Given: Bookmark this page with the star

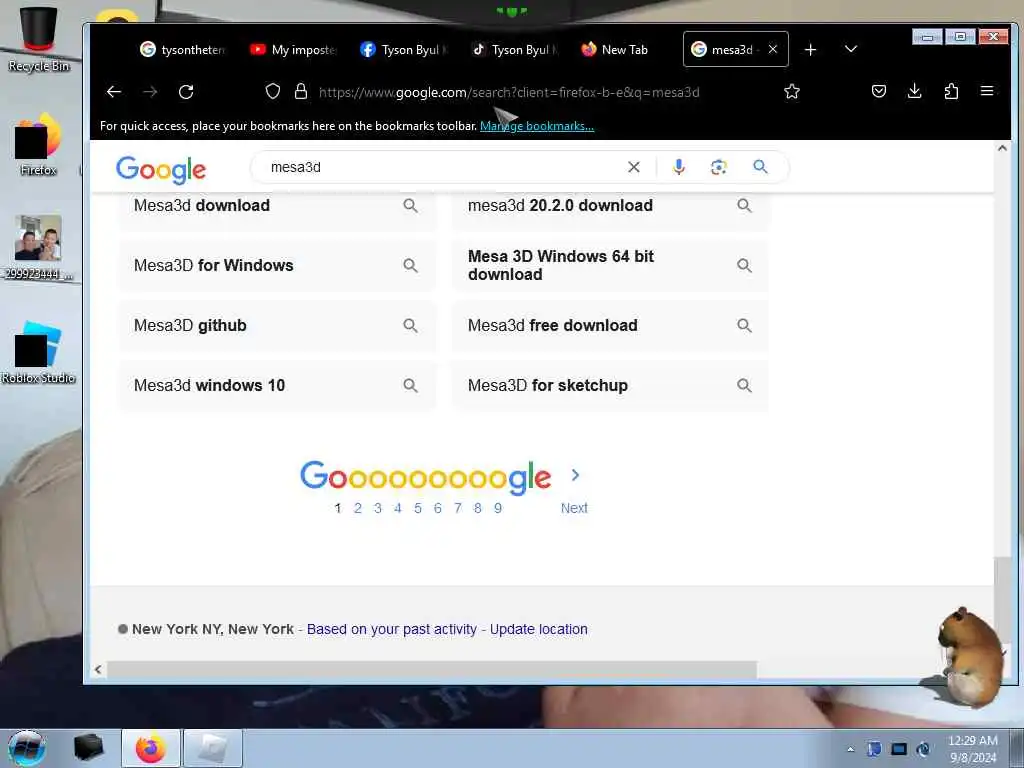Looking at the screenshot, I should pyautogui.click(x=792, y=91).
